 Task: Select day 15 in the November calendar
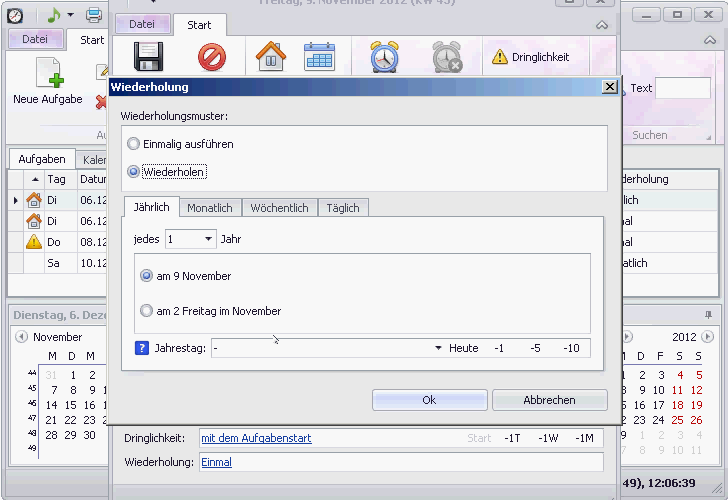[70, 405]
